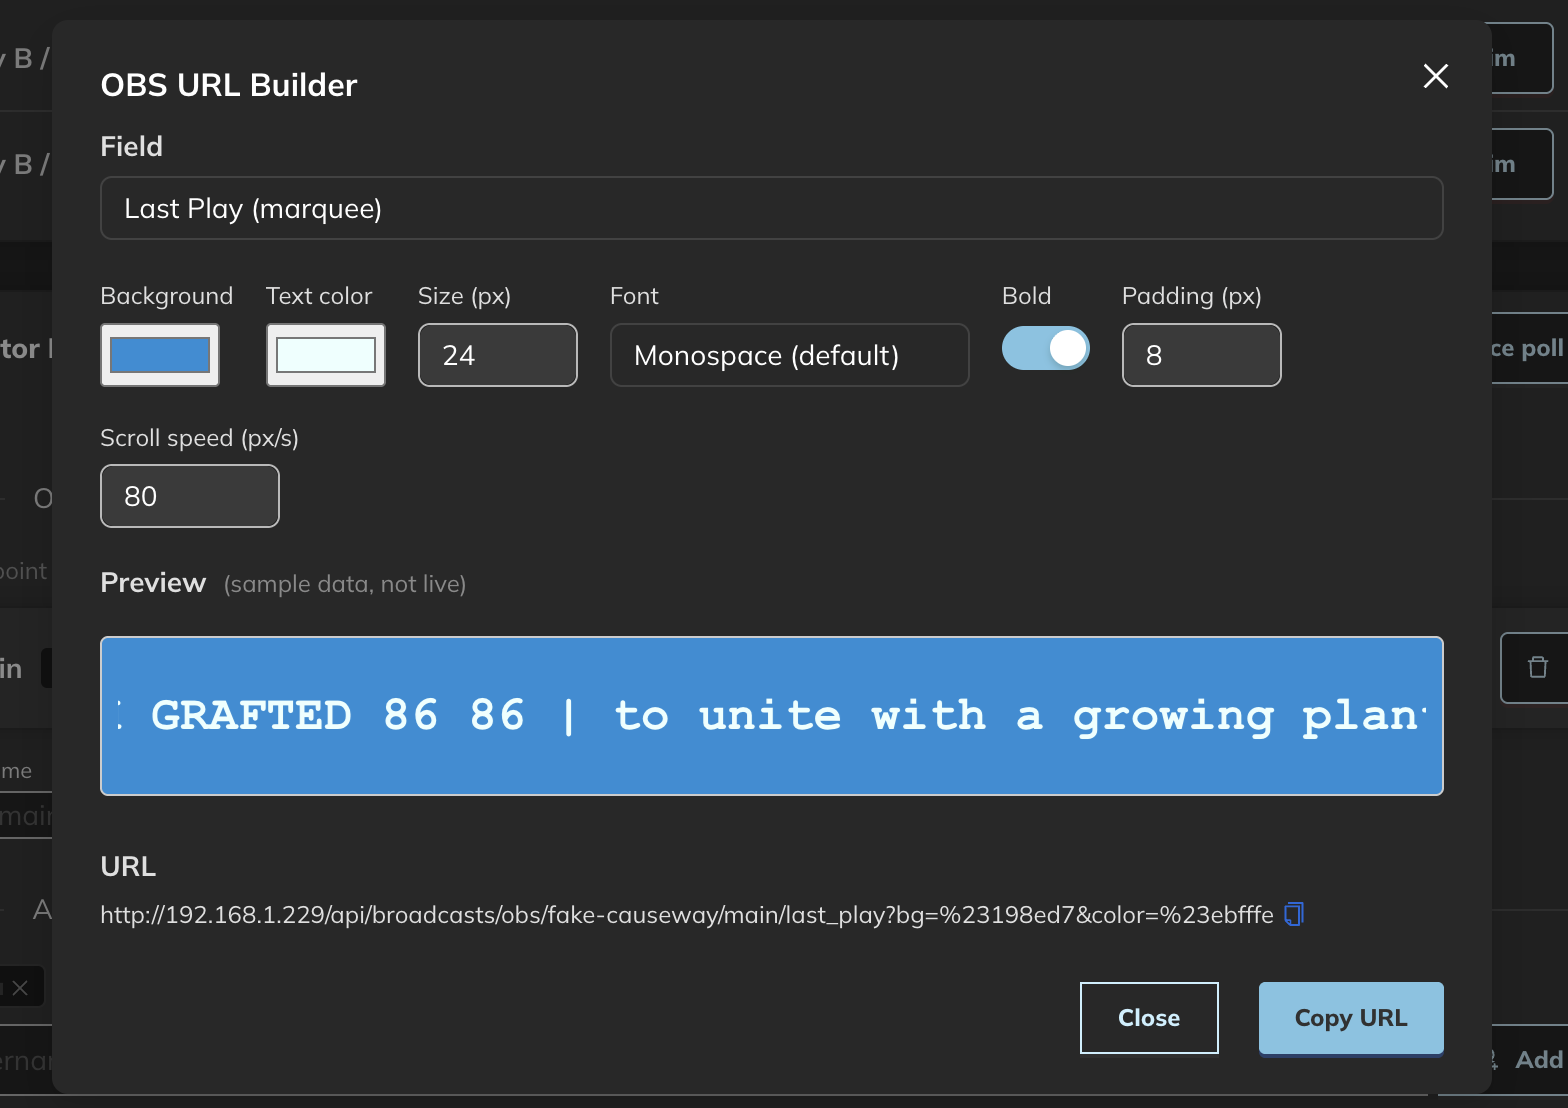Select the Size (px) input showing 24
1568x1108 pixels.
pyautogui.click(x=497, y=355)
